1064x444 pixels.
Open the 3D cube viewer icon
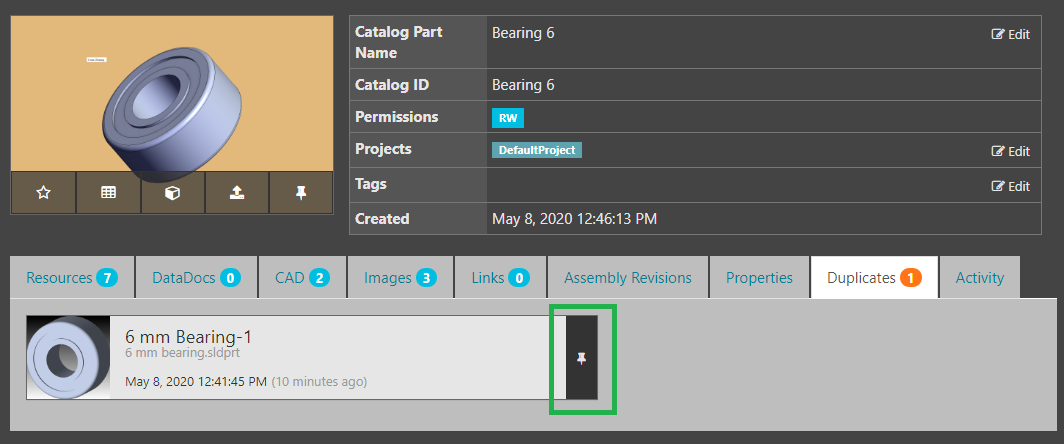click(173, 193)
